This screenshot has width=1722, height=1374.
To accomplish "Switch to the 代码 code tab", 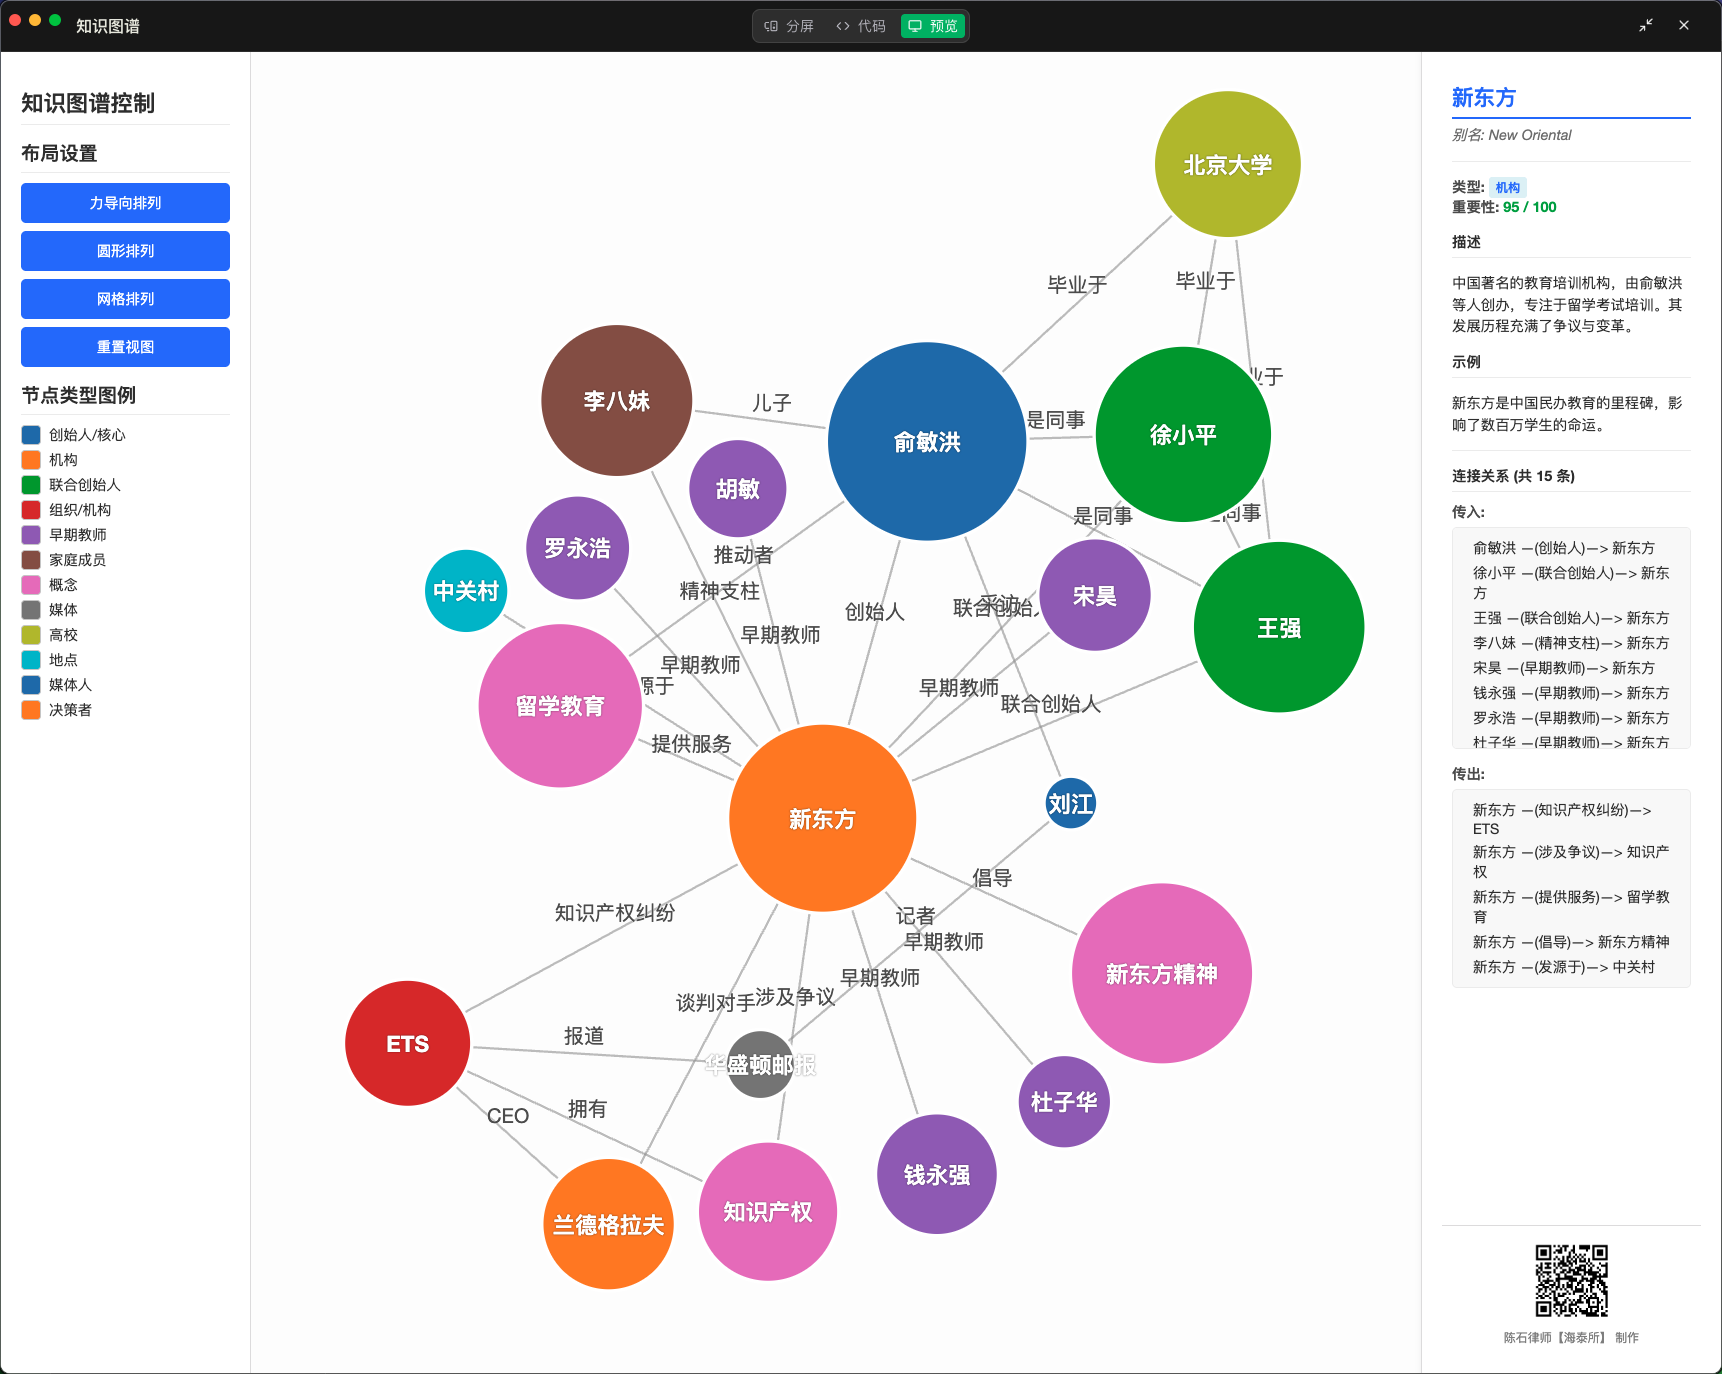I will pos(861,26).
